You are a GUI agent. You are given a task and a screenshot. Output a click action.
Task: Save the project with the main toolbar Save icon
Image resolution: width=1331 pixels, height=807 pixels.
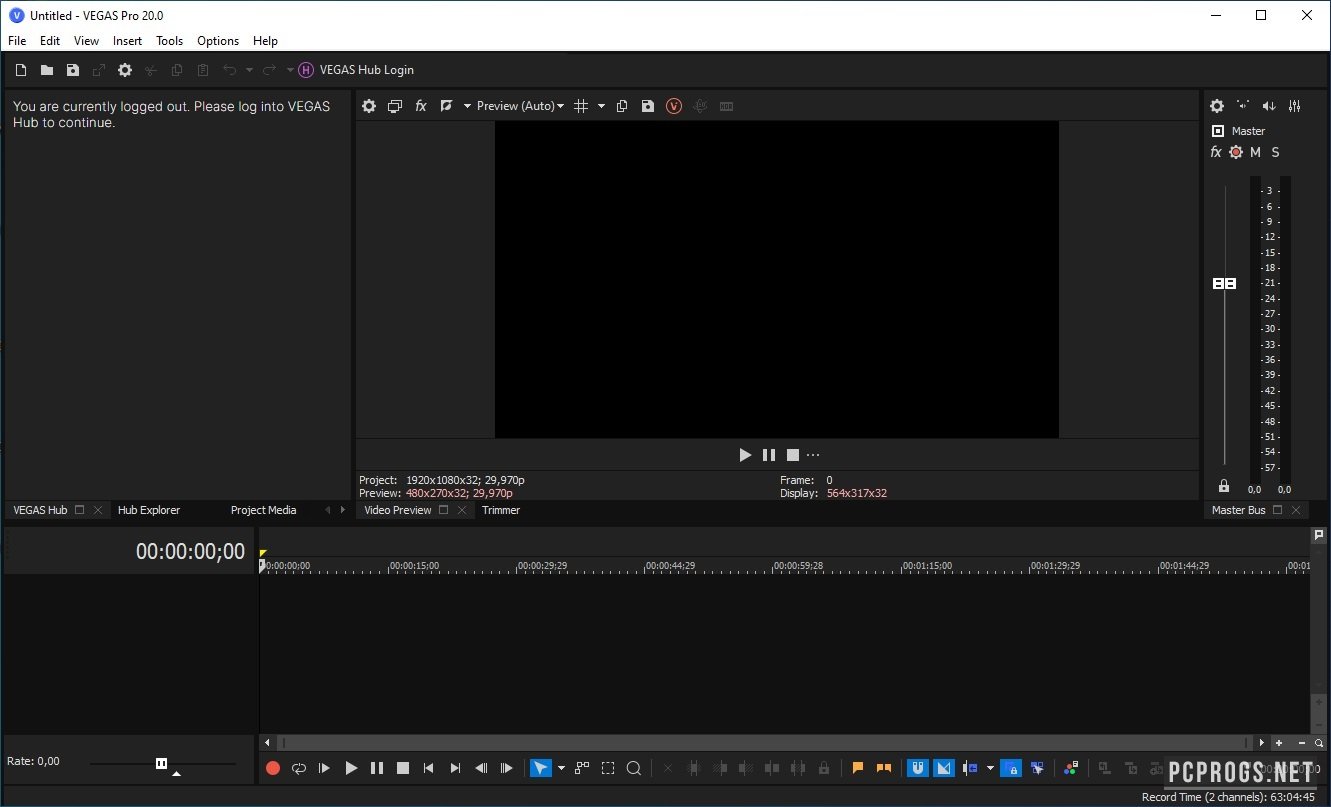coord(73,70)
